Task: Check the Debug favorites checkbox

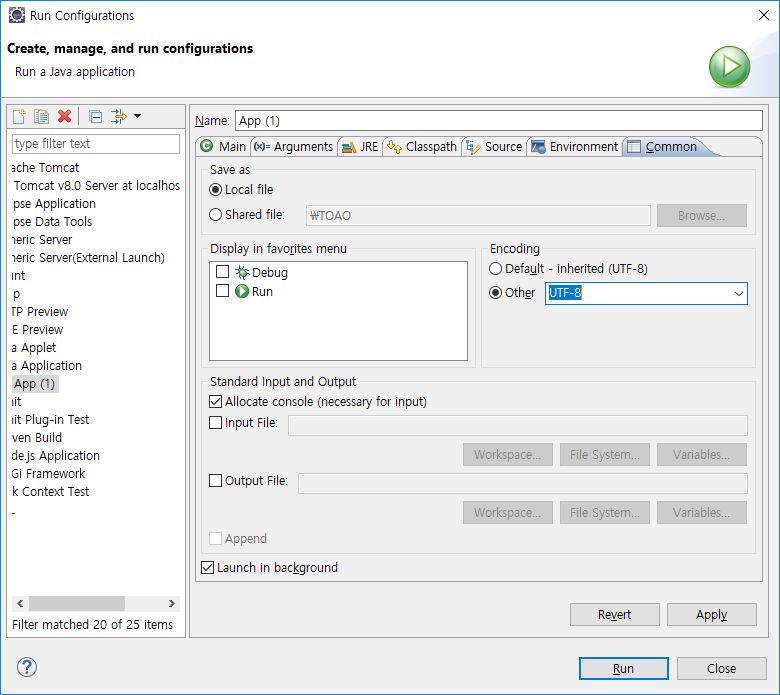Action: click(222, 272)
